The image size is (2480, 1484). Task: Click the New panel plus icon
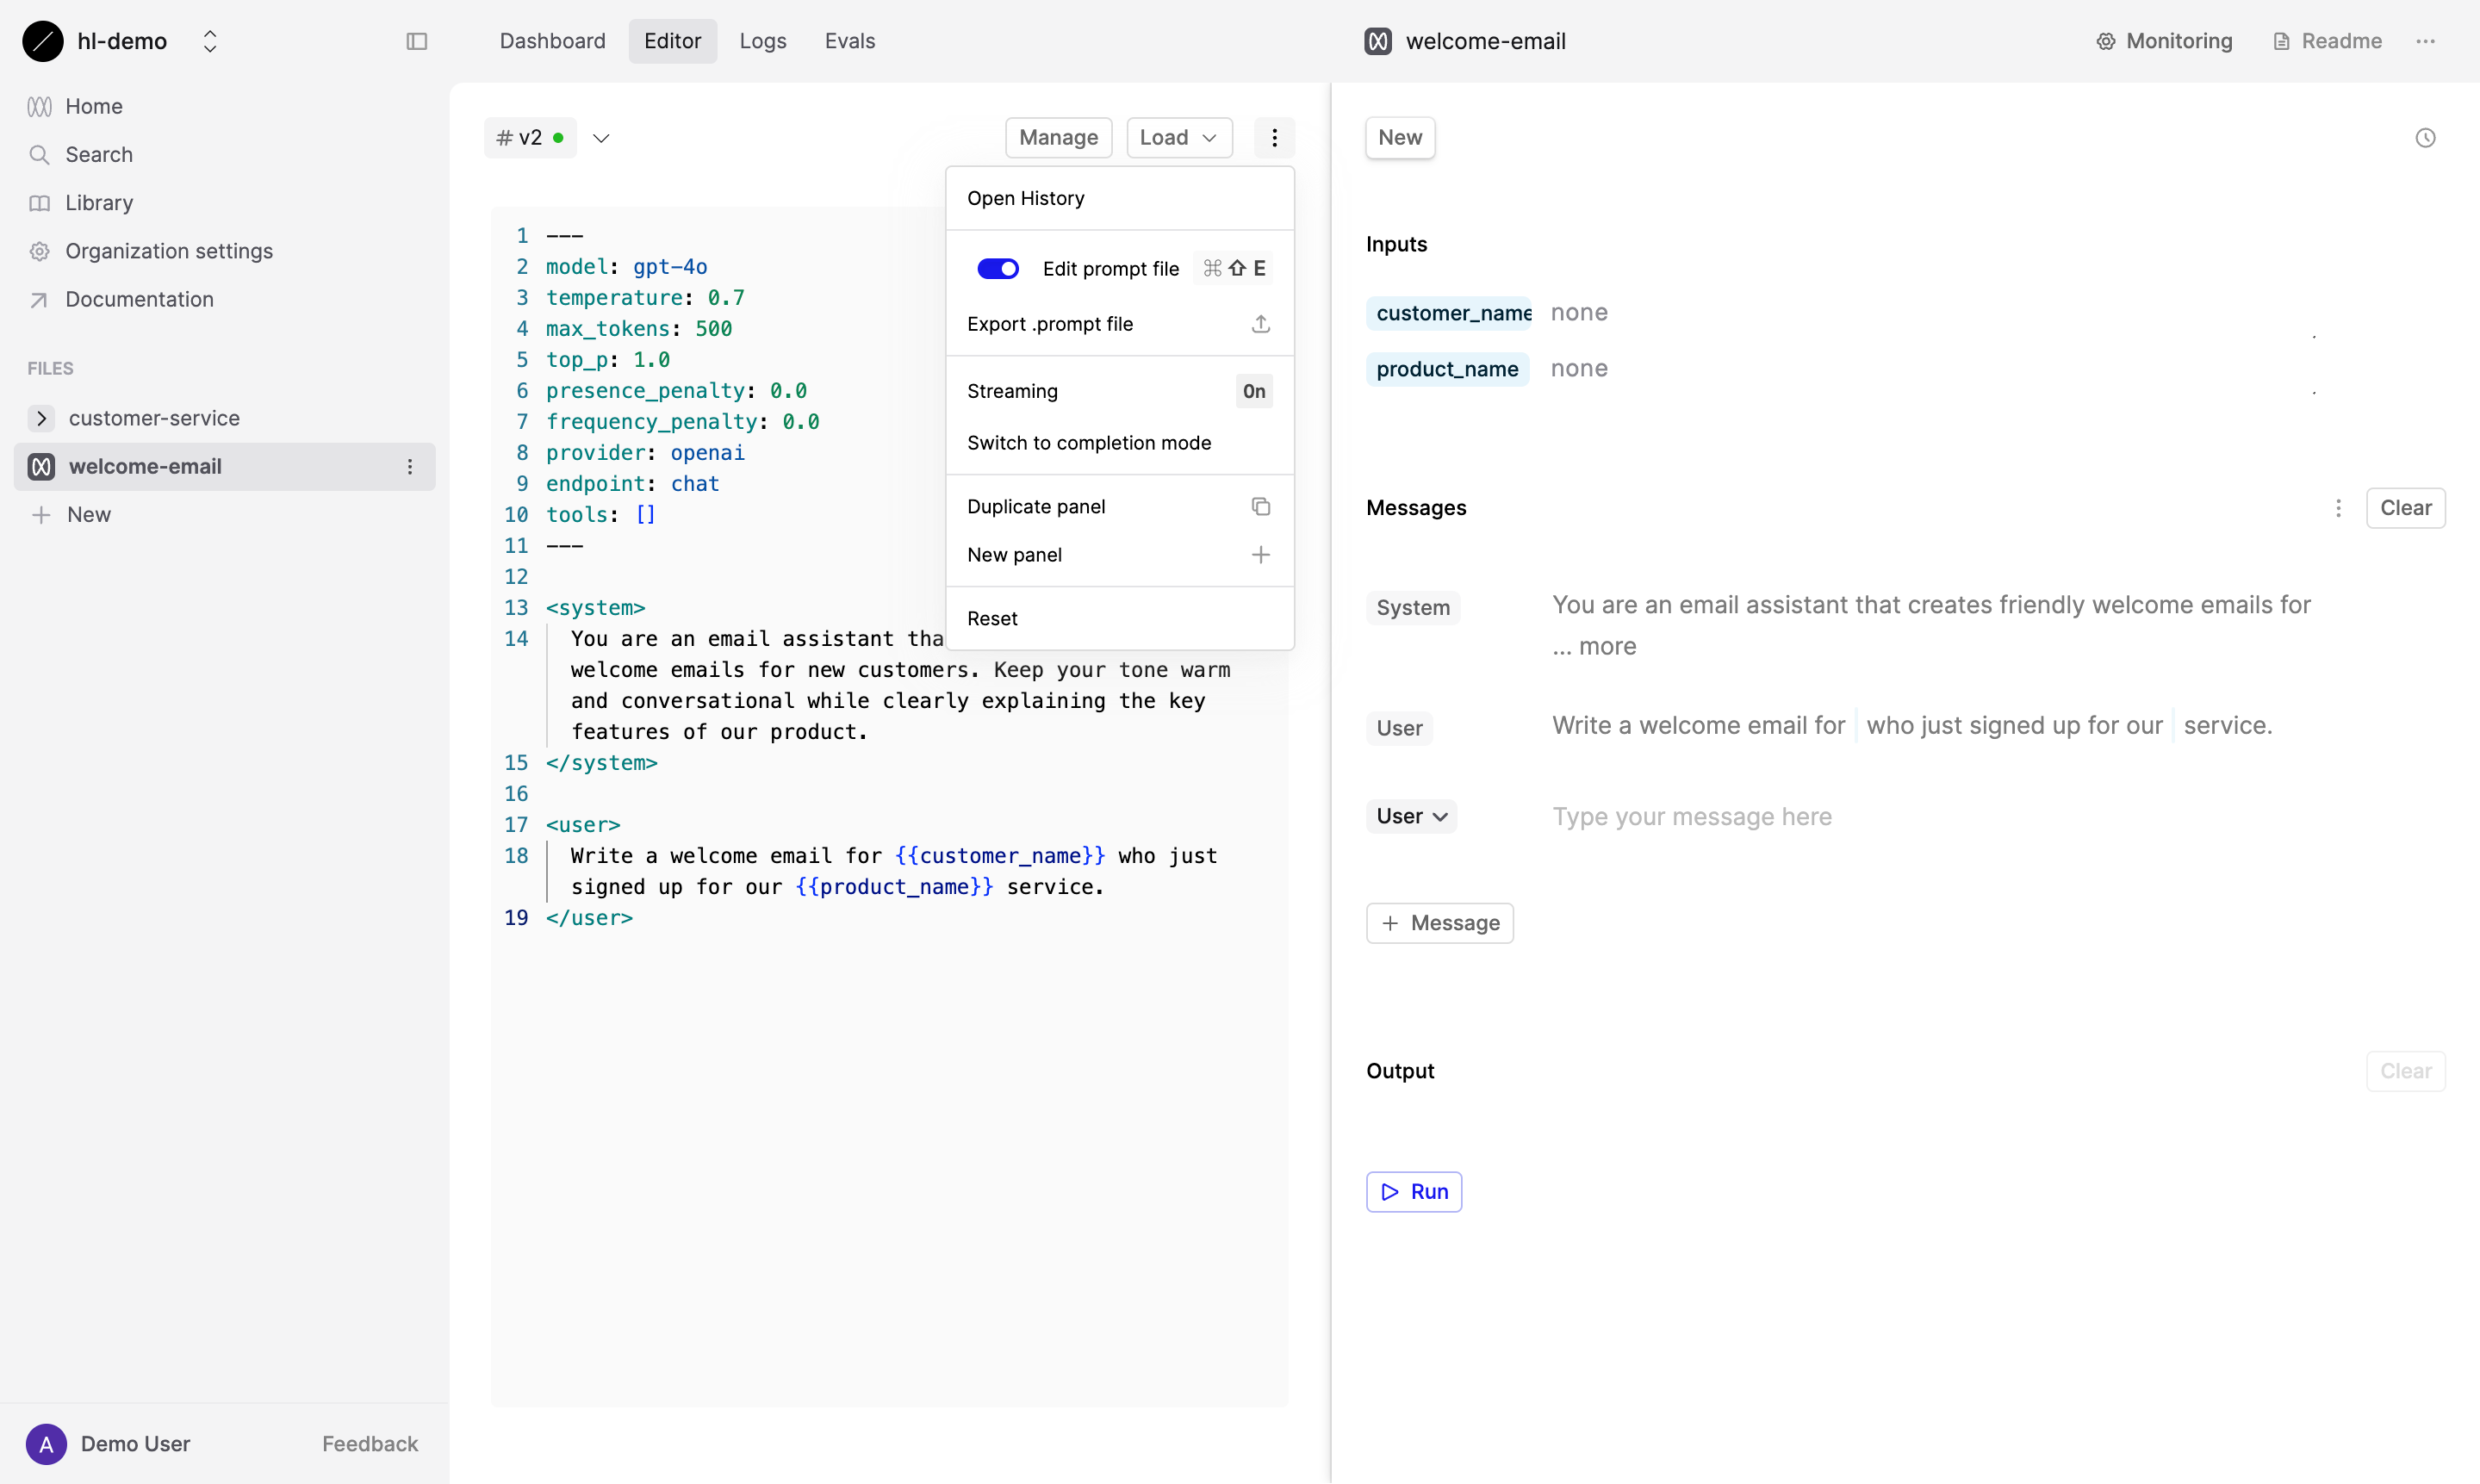point(1260,555)
